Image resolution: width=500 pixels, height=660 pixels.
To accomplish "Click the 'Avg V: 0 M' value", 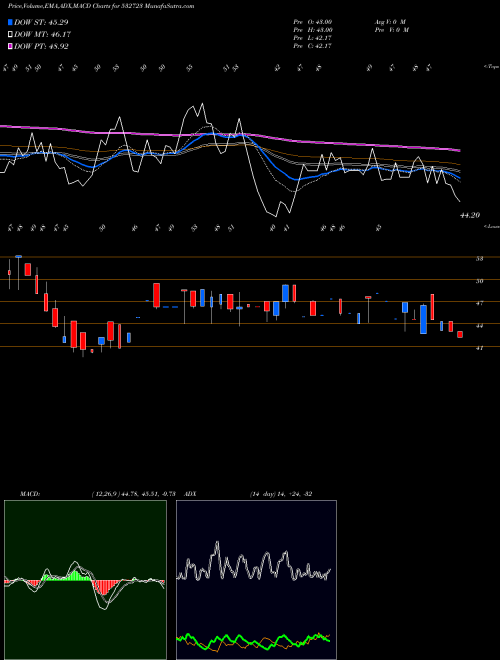I will click(x=389, y=22).
